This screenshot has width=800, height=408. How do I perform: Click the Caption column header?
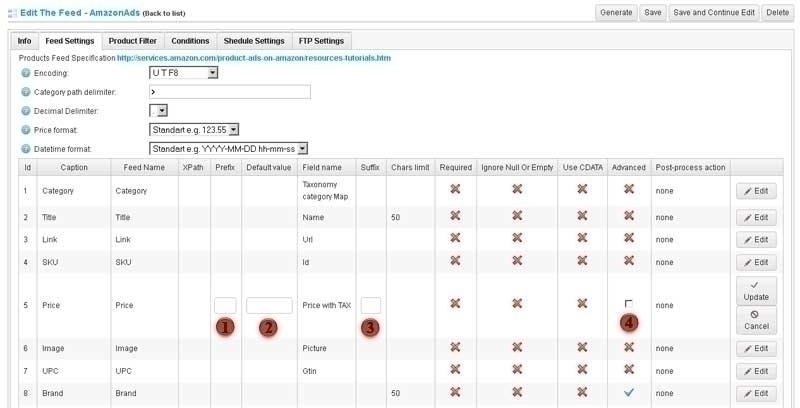74,167
